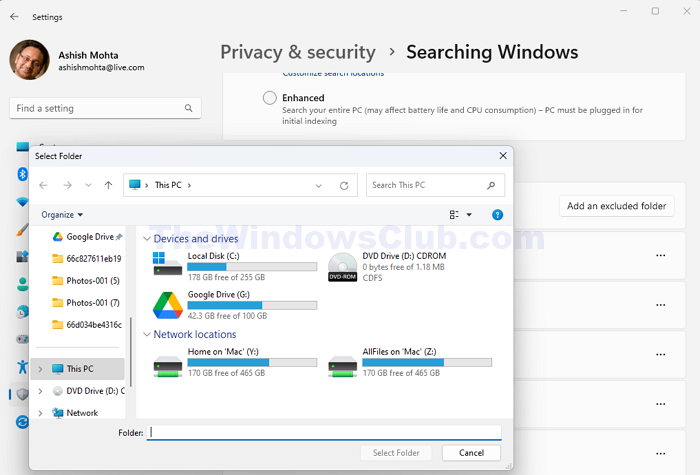Select AllFiles on 'Mac' (Z:) network drive
Screen dimensions: 700x475
click(x=410, y=362)
